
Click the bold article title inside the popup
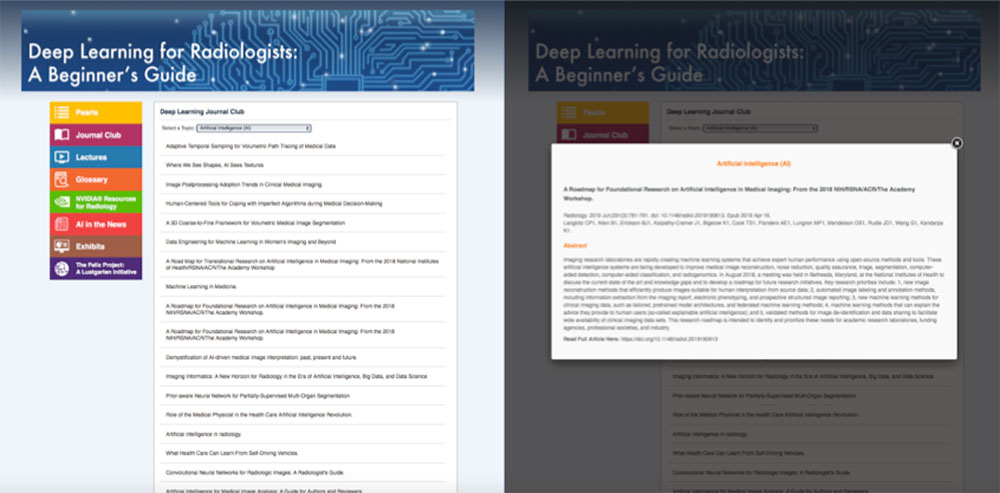(739, 194)
